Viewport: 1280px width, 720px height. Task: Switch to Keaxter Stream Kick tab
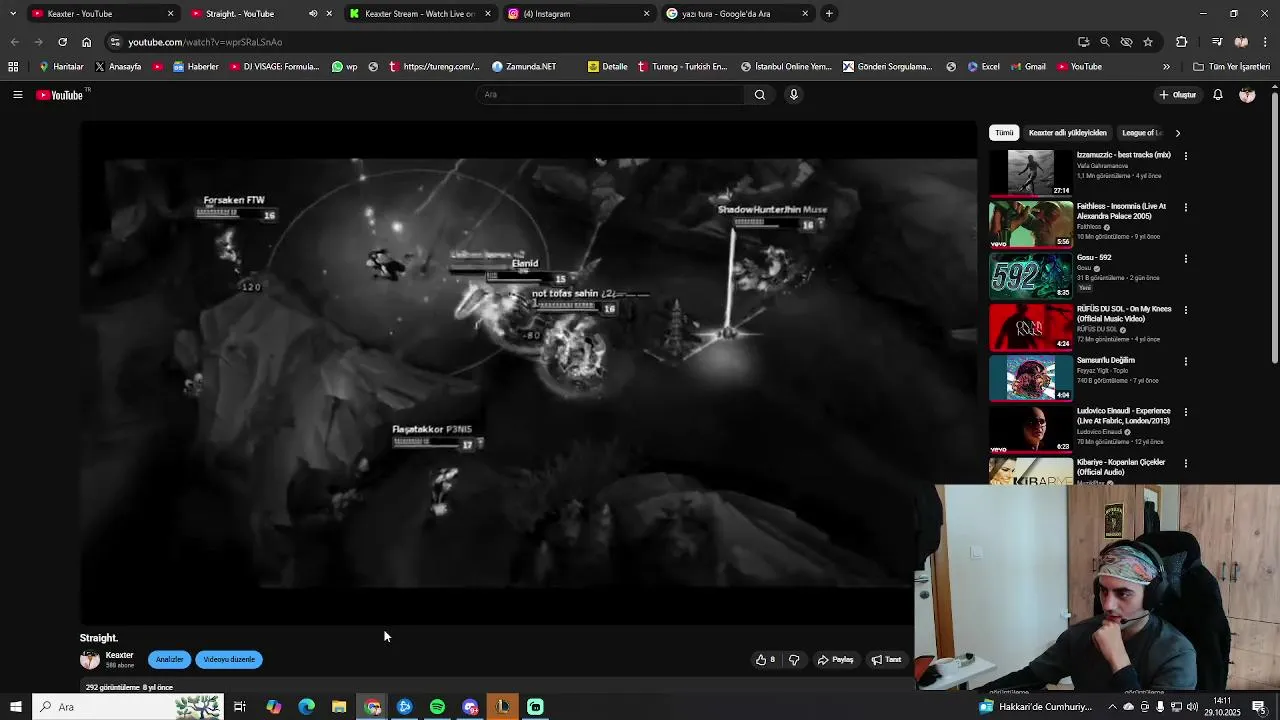pyautogui.click(x=420, y=14)
